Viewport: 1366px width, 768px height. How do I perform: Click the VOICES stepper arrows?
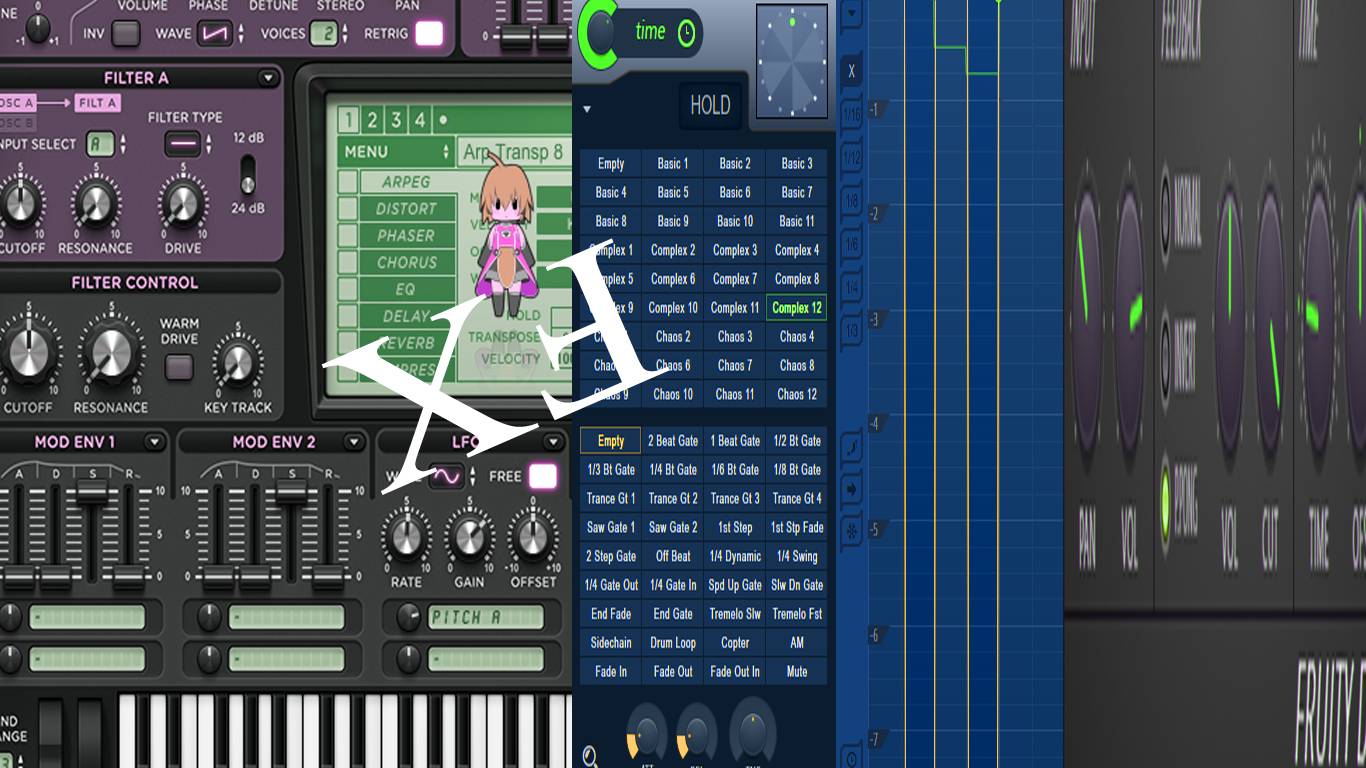[345, 33]
